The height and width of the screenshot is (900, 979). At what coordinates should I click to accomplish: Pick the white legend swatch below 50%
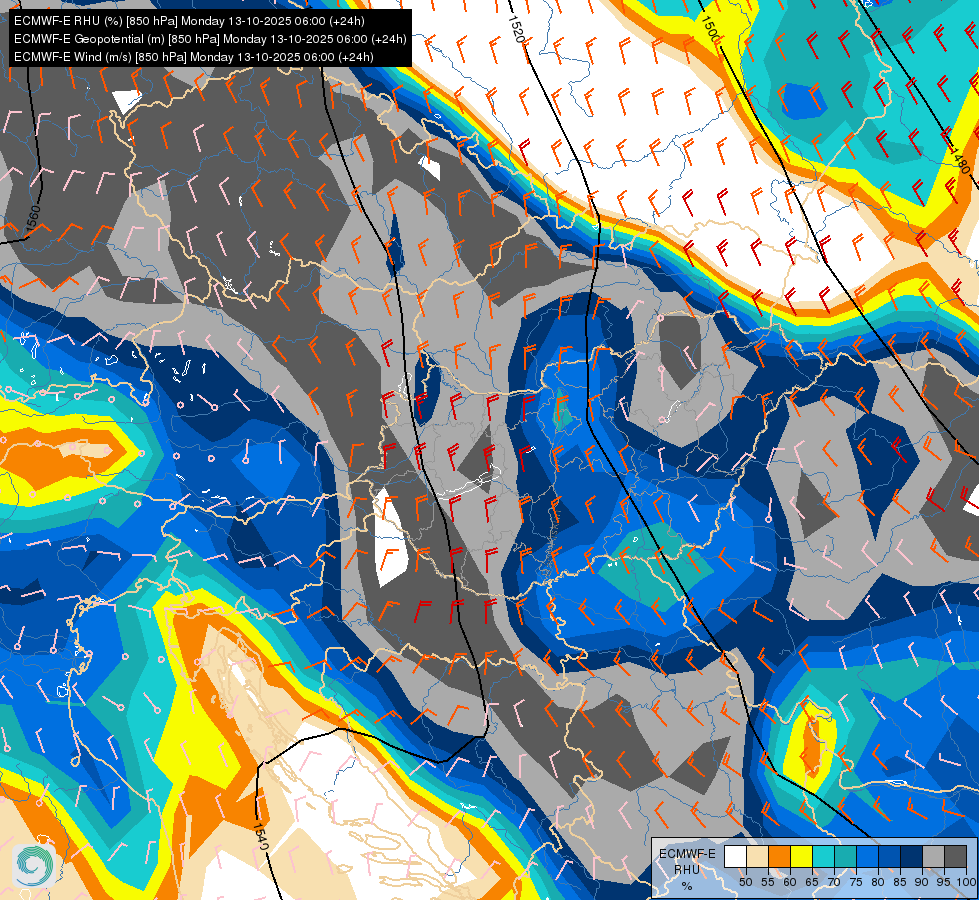point(735,856)
